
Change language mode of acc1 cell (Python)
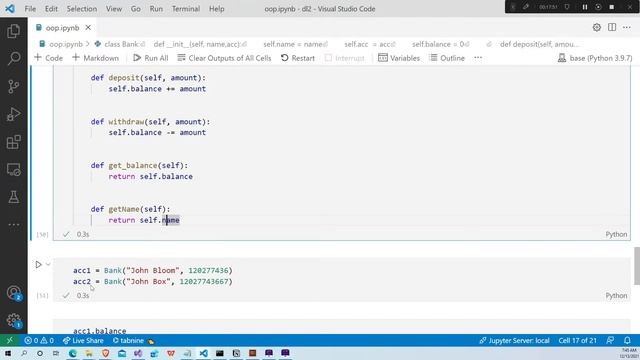click(616, 296)
